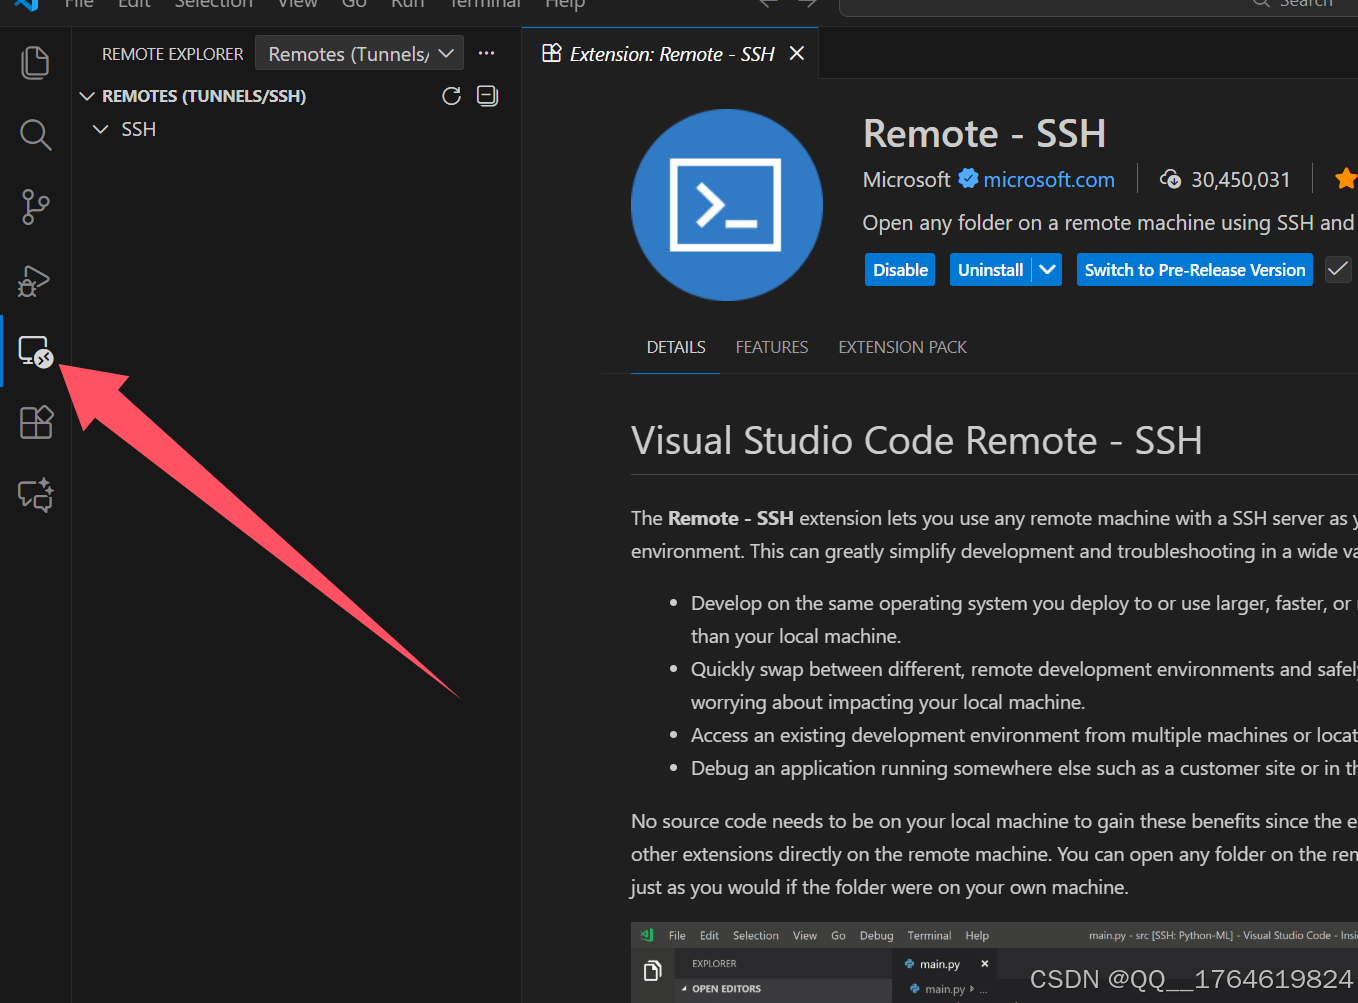Collapse all in Remotes section

tap(487, 96)
